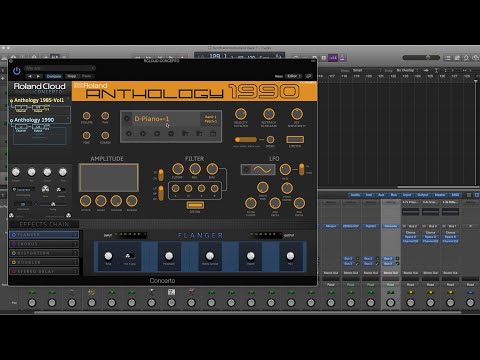Toggle the Distortion effect power
This screenshot has height=360, width=480.
tap(14, 253)
